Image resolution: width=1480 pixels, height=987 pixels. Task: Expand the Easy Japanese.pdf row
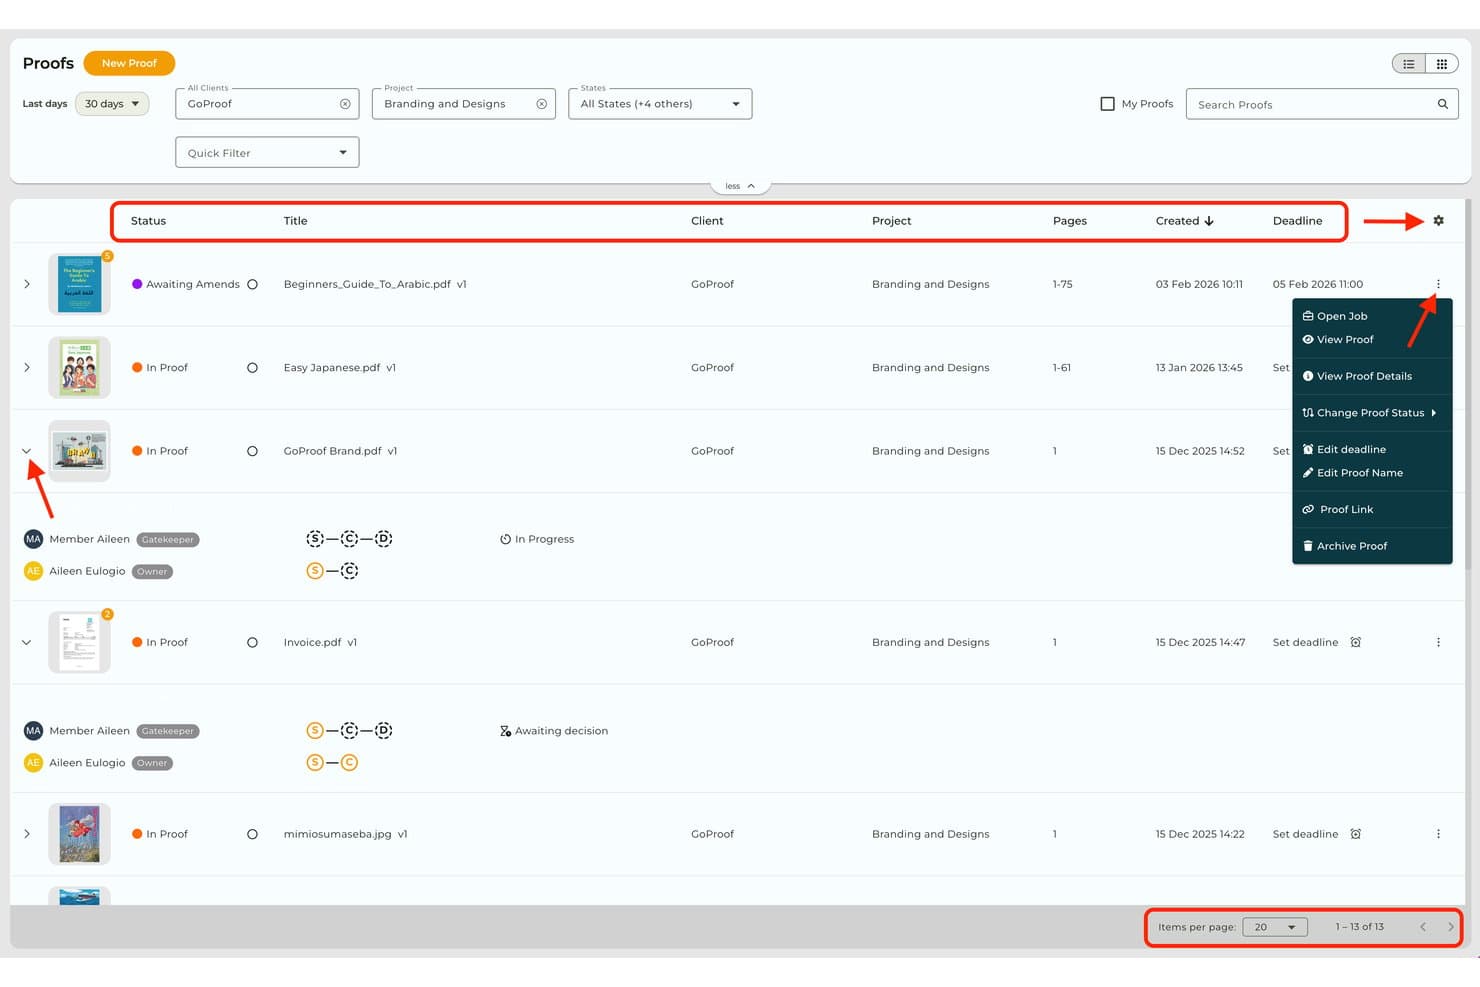coord(27,368)
